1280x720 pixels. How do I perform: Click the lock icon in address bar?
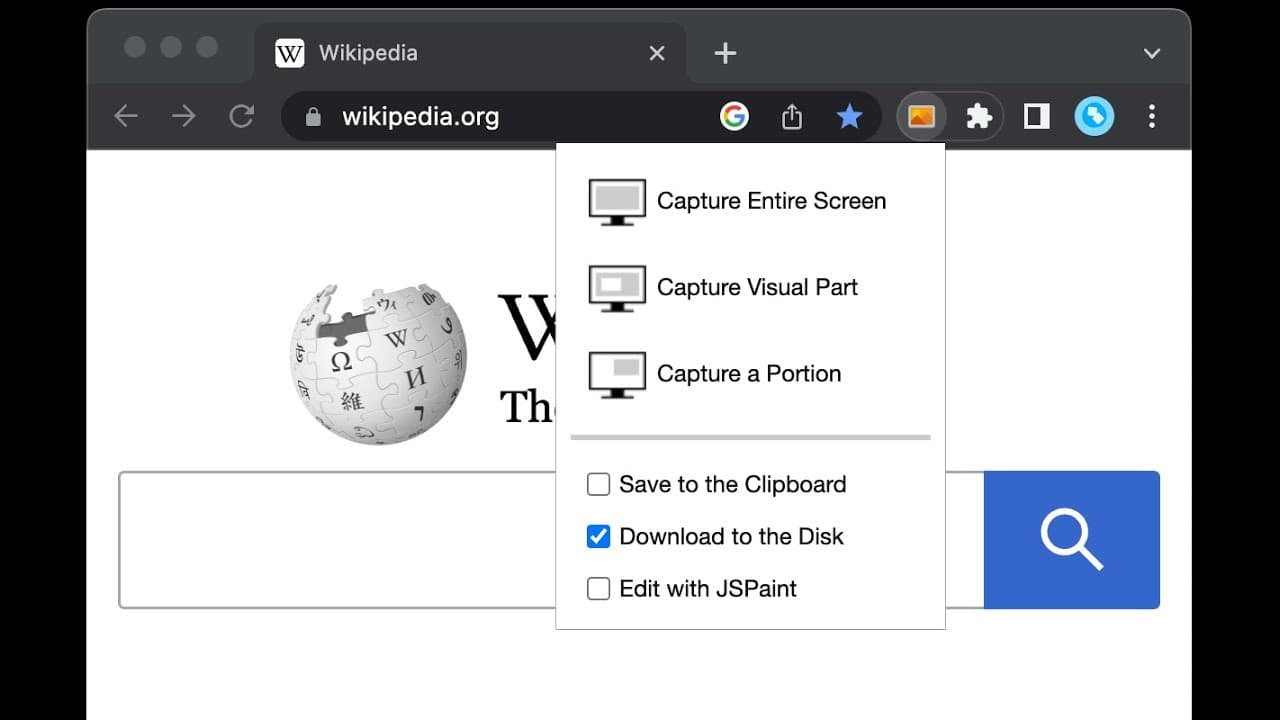point(313,117)
